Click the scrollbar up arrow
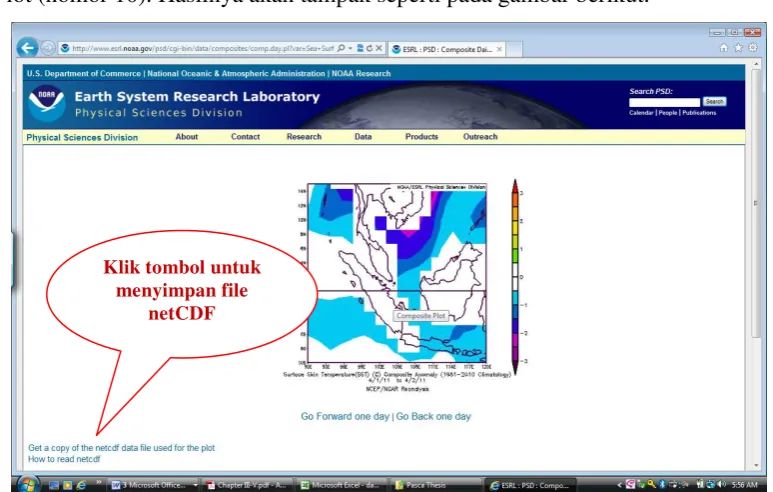 pyautogui.click(x=756, y=65)
